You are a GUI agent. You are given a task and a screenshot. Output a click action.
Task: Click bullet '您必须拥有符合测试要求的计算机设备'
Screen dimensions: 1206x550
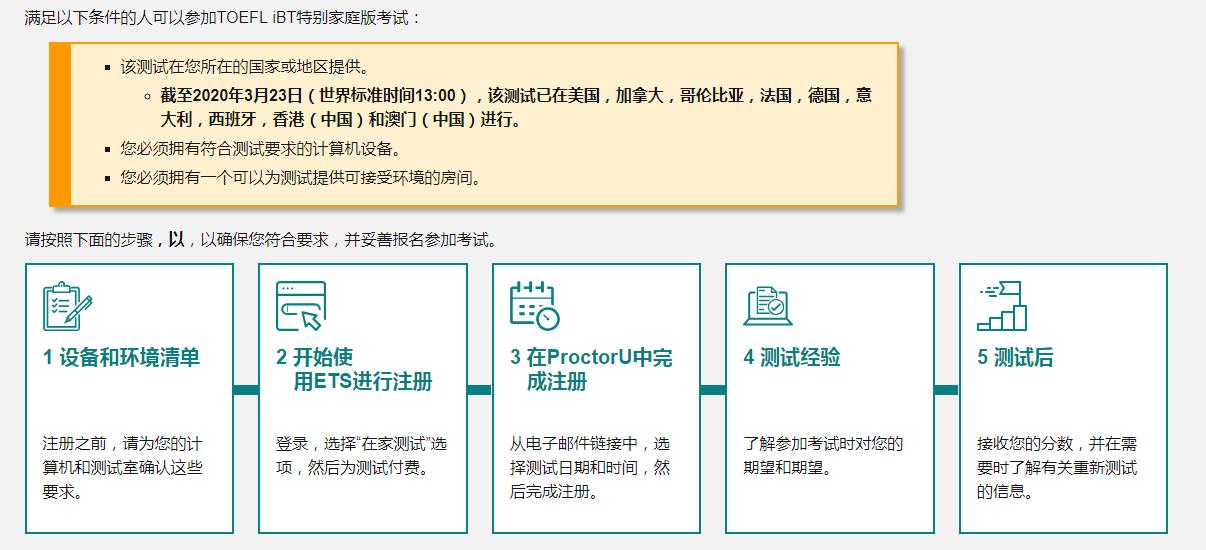261,149
